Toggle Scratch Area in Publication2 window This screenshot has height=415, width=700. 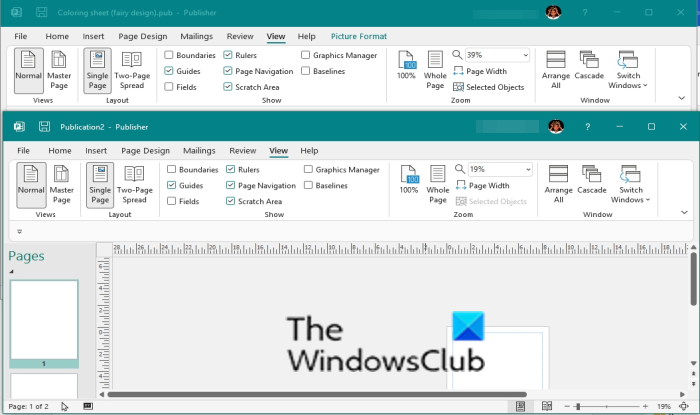point(230,201)
